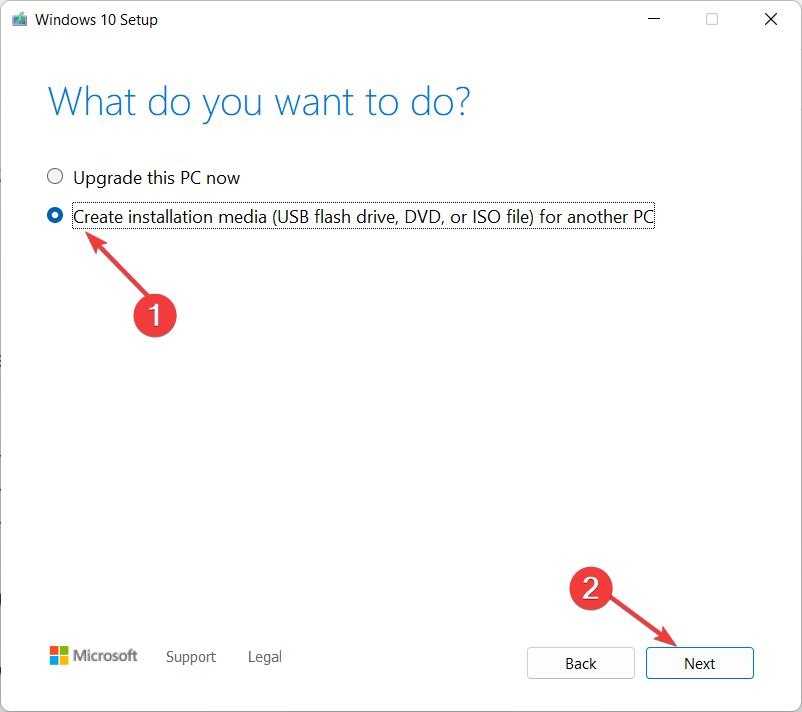Select the 'Upgrade this PC now' radio button

(x=55, y=177)
